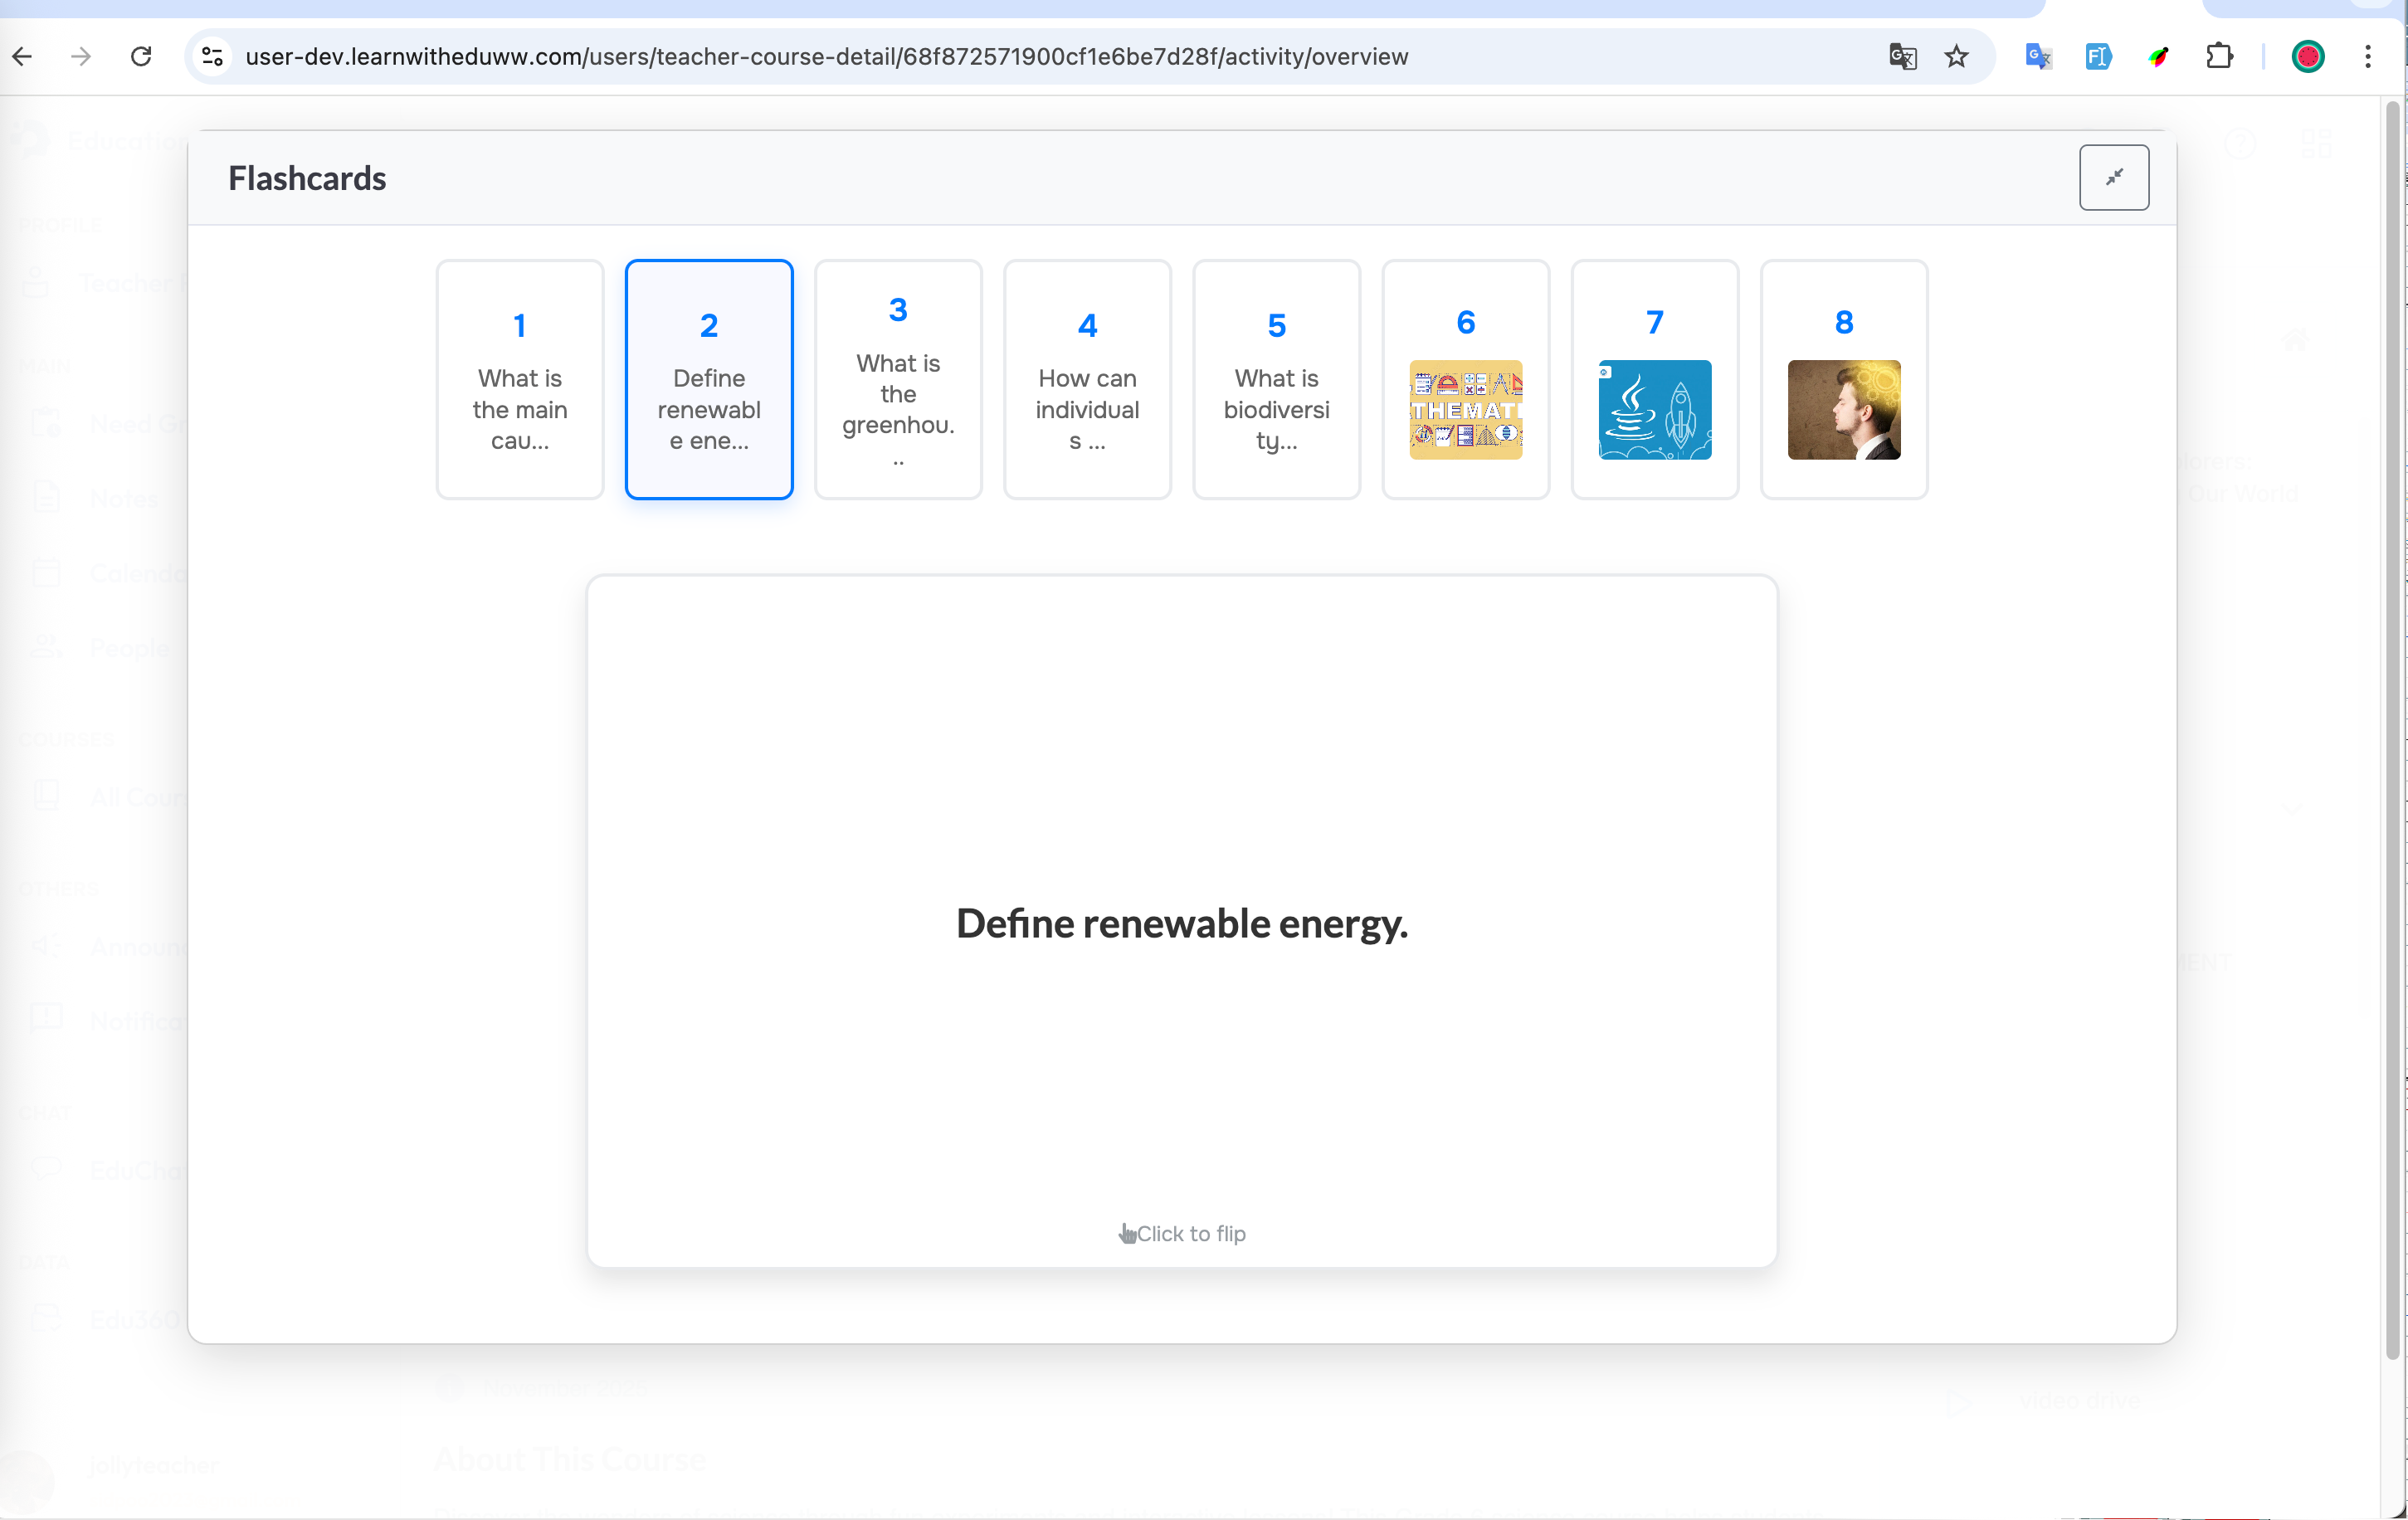Screen dimensions: 2408x1520
Task: Select flashcard 1 'What is the main cau...'
Action: (520, 380)
